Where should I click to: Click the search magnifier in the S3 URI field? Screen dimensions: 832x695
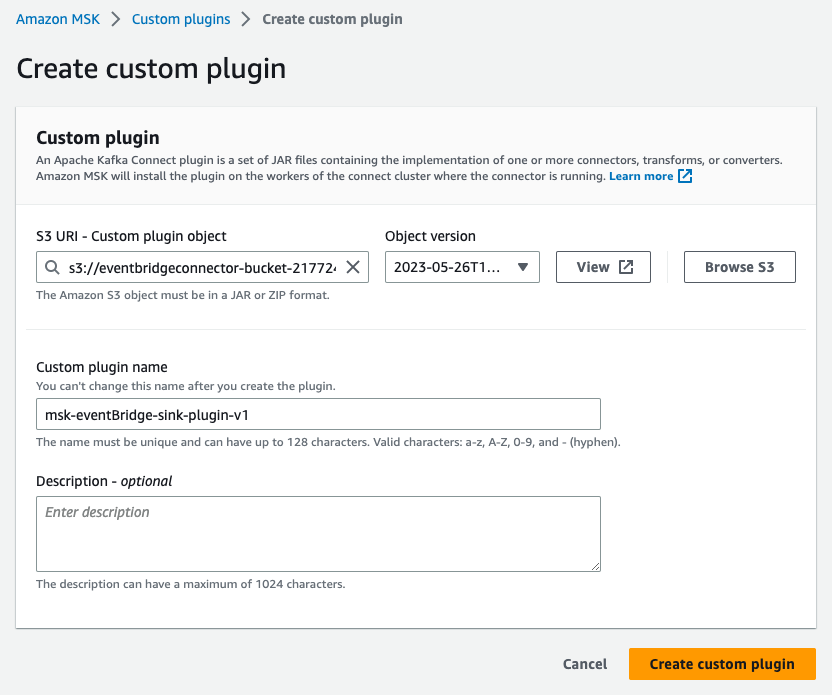coord(53,267)
